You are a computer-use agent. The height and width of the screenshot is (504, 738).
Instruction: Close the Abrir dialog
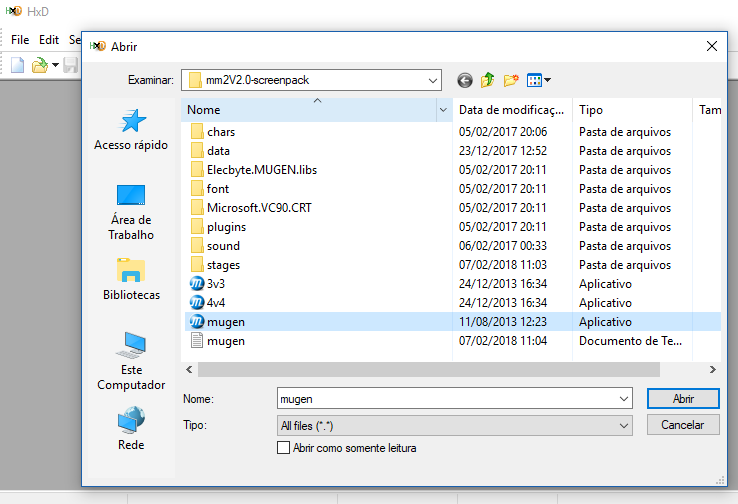pos(712,46)
